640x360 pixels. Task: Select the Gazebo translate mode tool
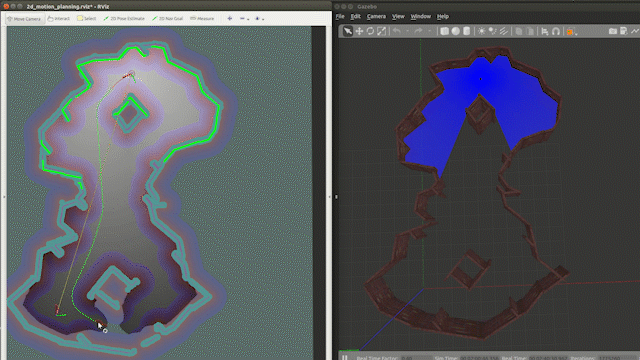point(359,31)
